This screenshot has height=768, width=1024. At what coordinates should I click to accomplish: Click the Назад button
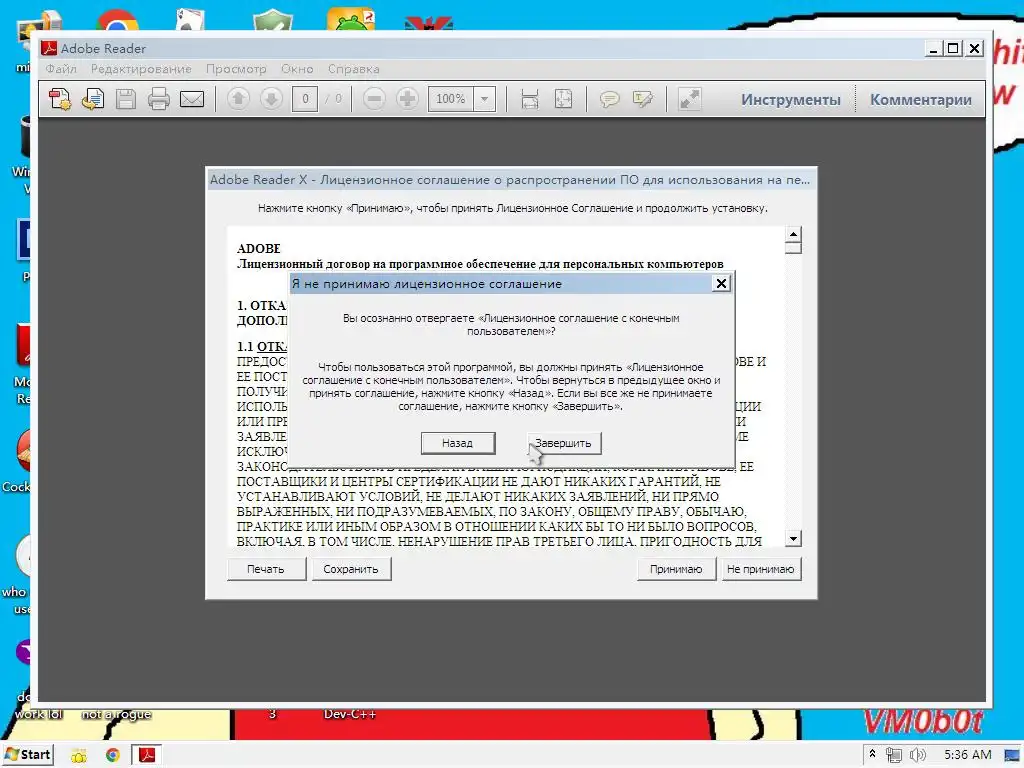tap(458, 443)
